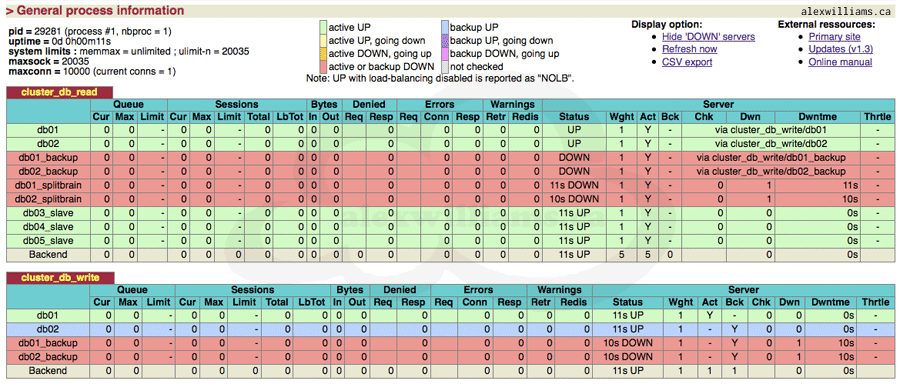Click '11s UP' status of db05_slave

tap(574, 241)
